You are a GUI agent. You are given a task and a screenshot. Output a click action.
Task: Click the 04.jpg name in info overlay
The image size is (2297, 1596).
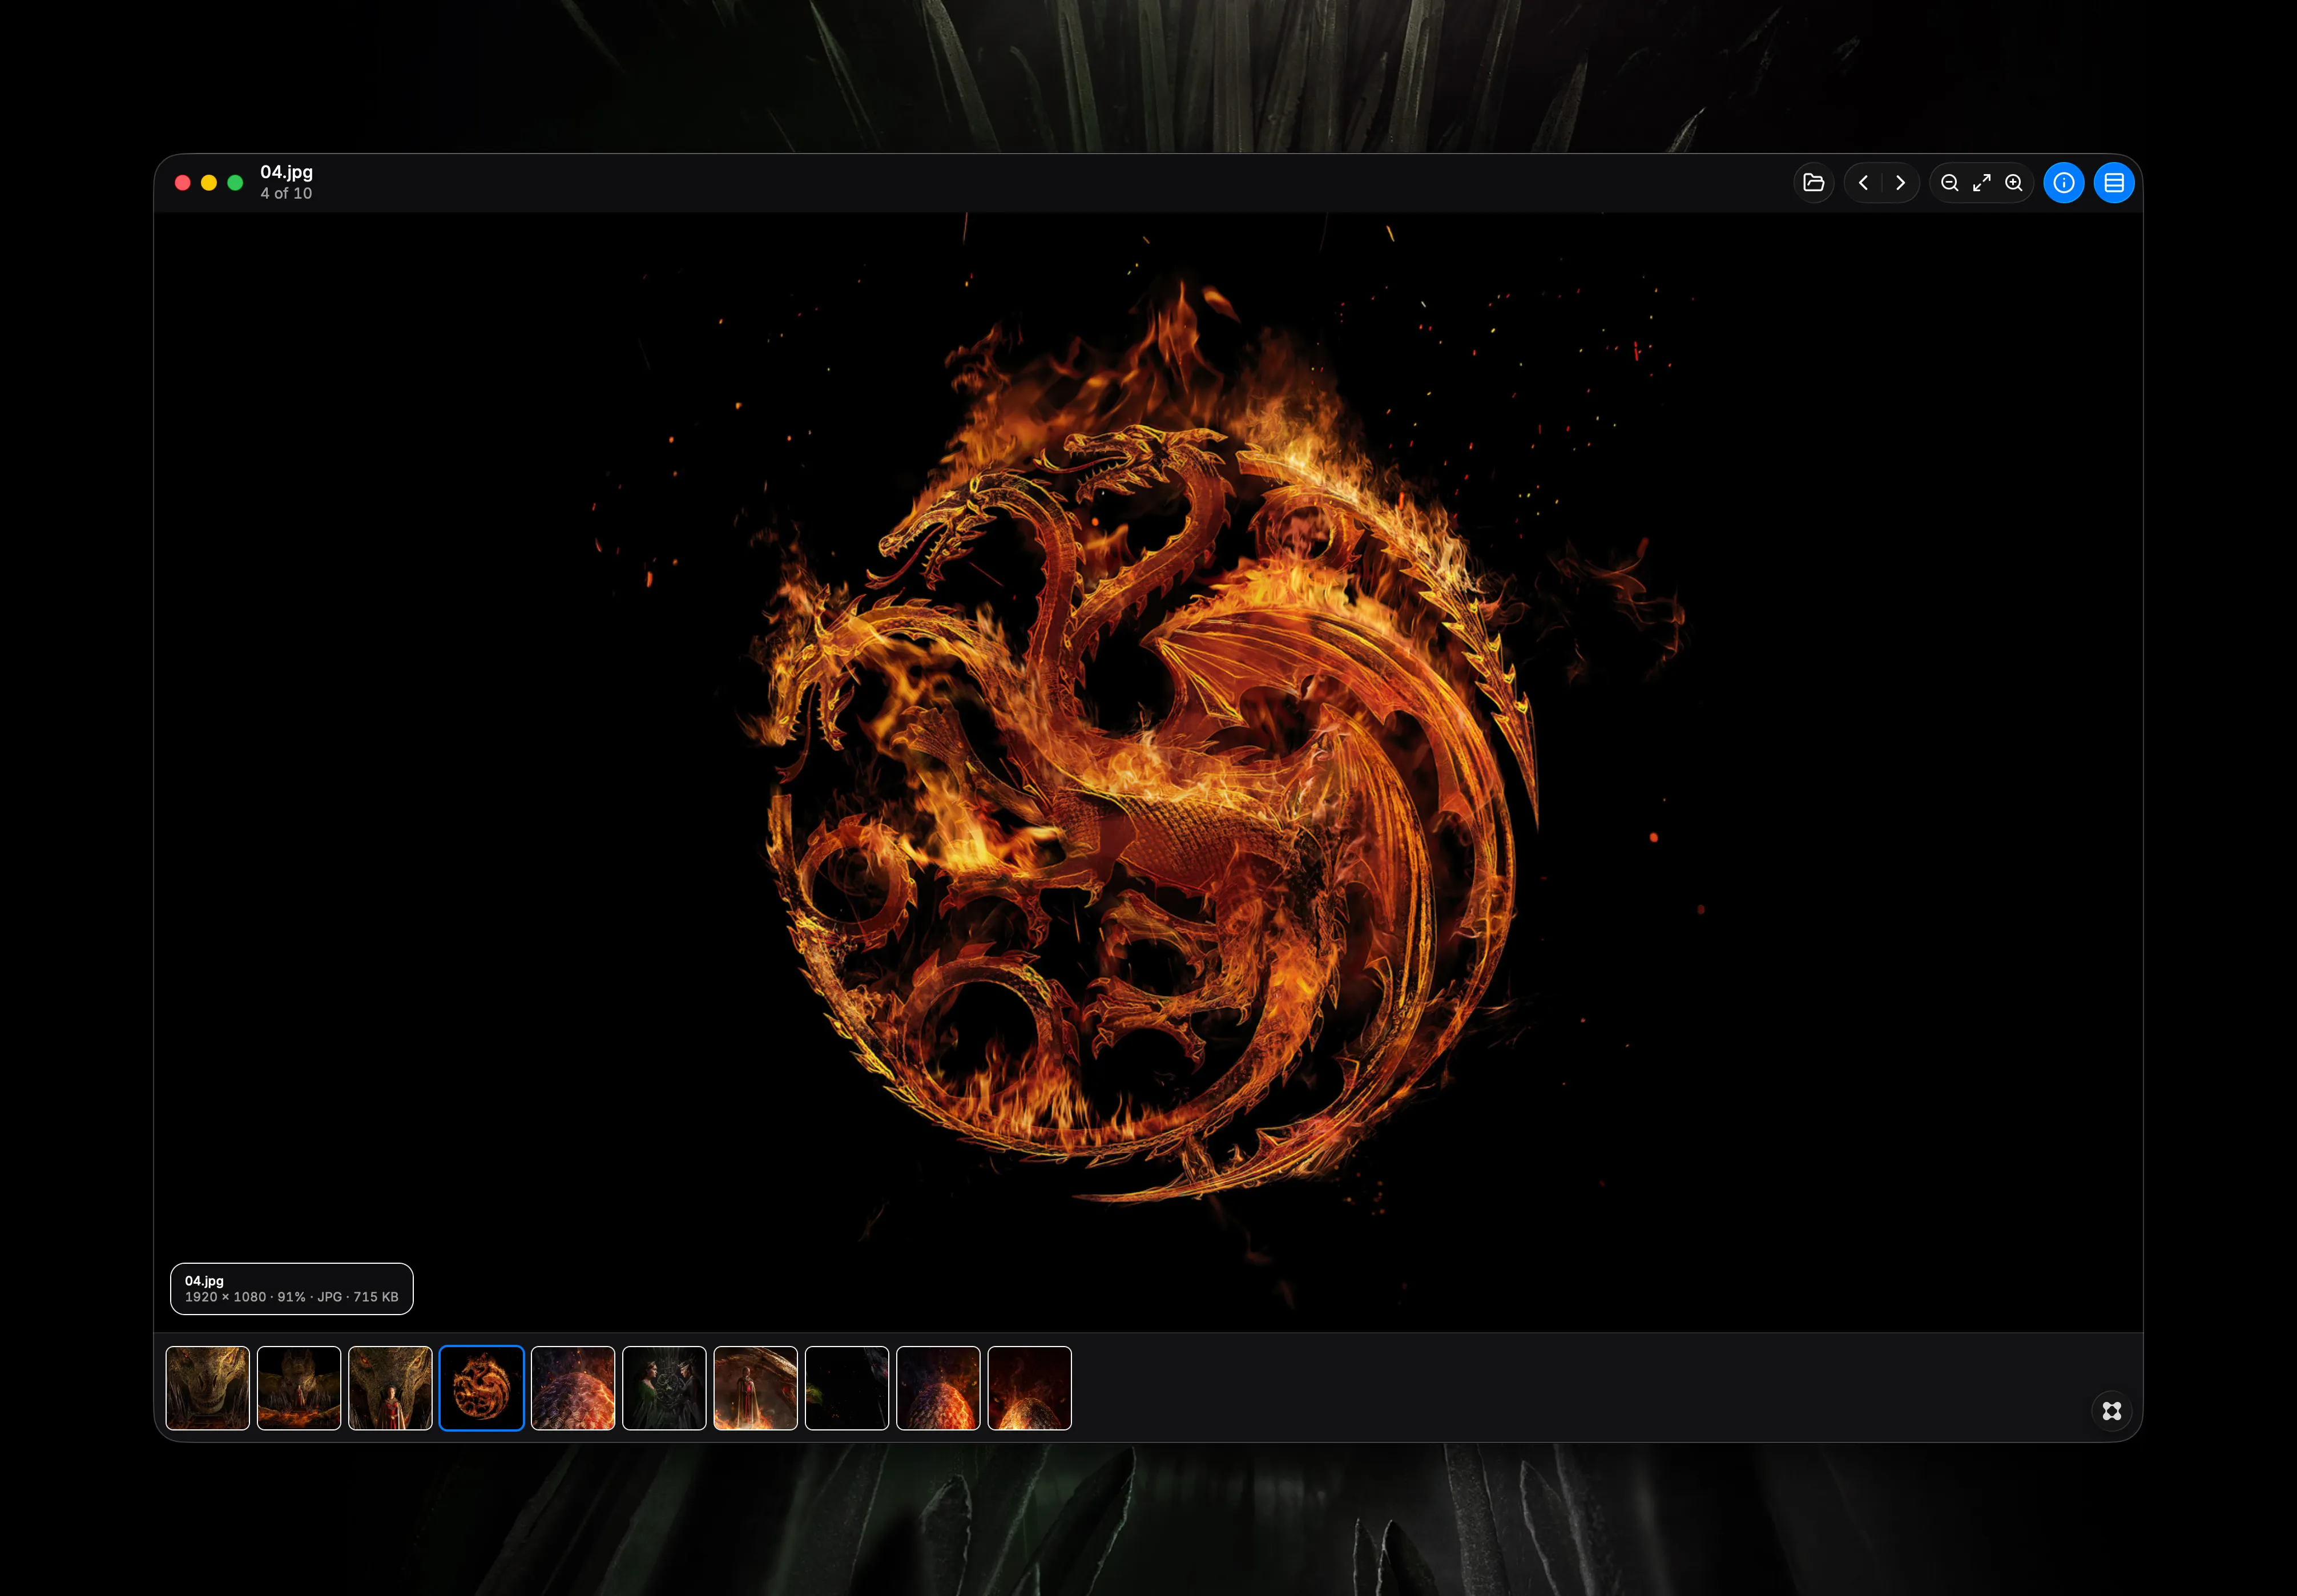pos(204,1281)
